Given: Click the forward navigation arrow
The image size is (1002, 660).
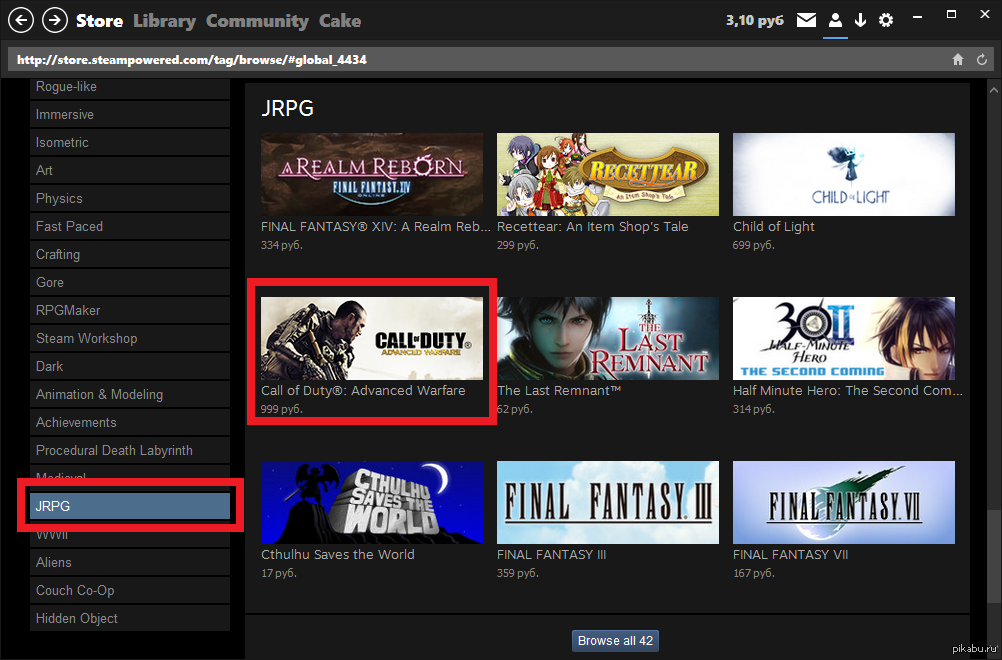Looking at the screenshot, I should pyautogui.click(x=55, y=20).
